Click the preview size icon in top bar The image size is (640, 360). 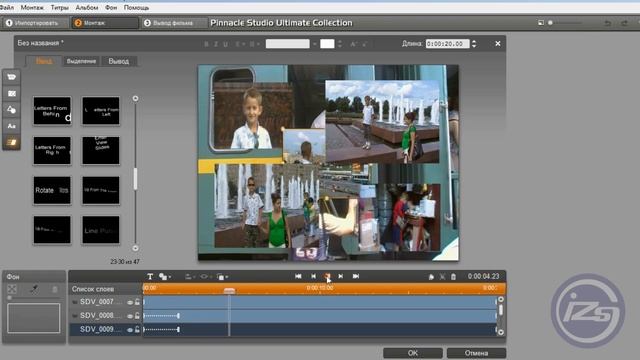541,23
